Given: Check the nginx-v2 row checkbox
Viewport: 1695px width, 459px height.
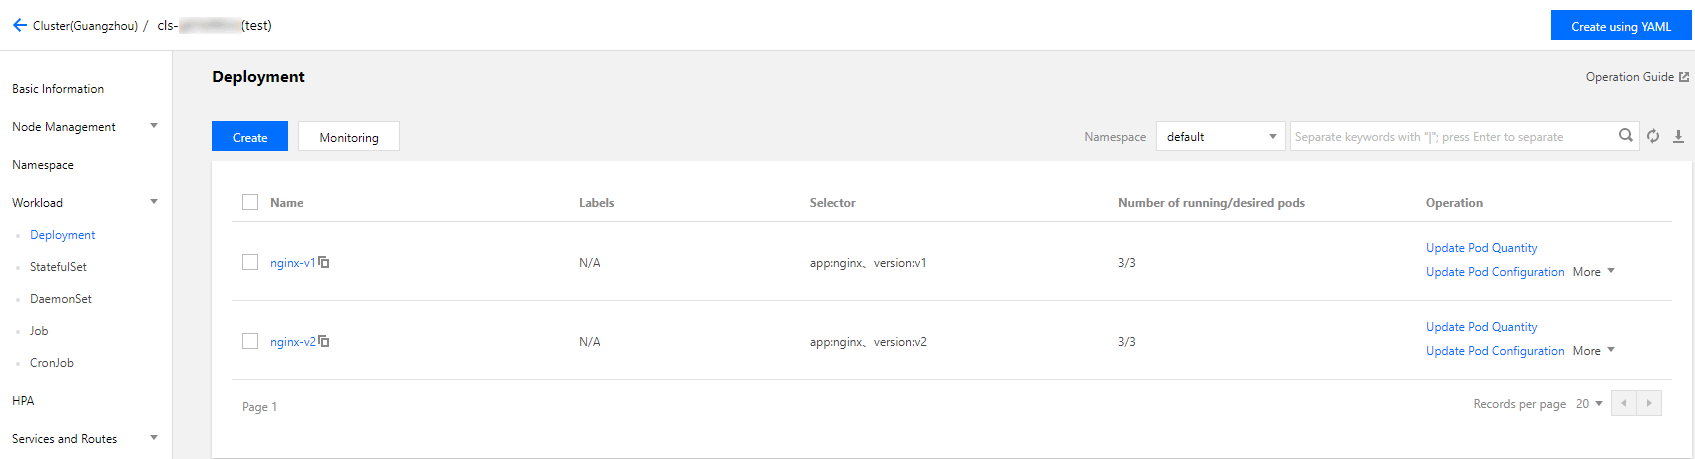Looking at the screenshot, I should [x=250, y=341].
